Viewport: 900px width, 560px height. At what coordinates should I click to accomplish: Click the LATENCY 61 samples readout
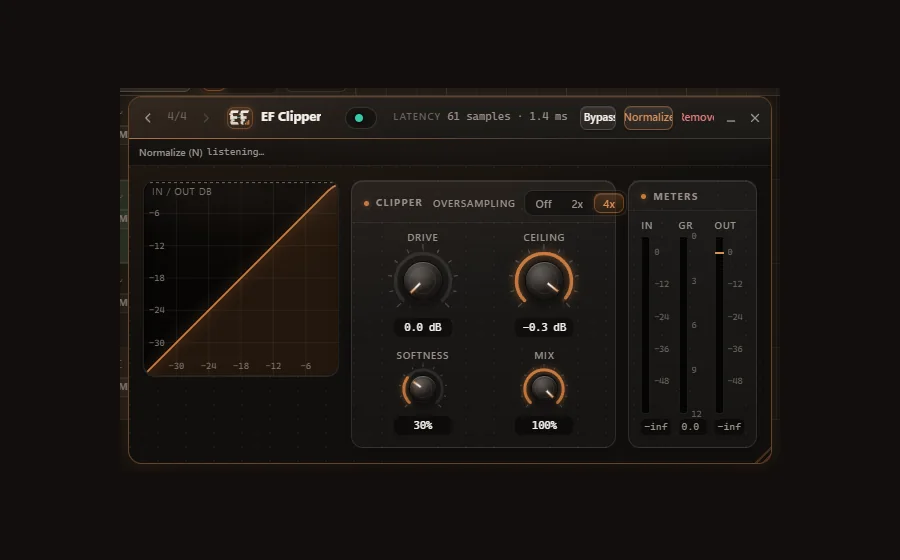tap(480, 116)
